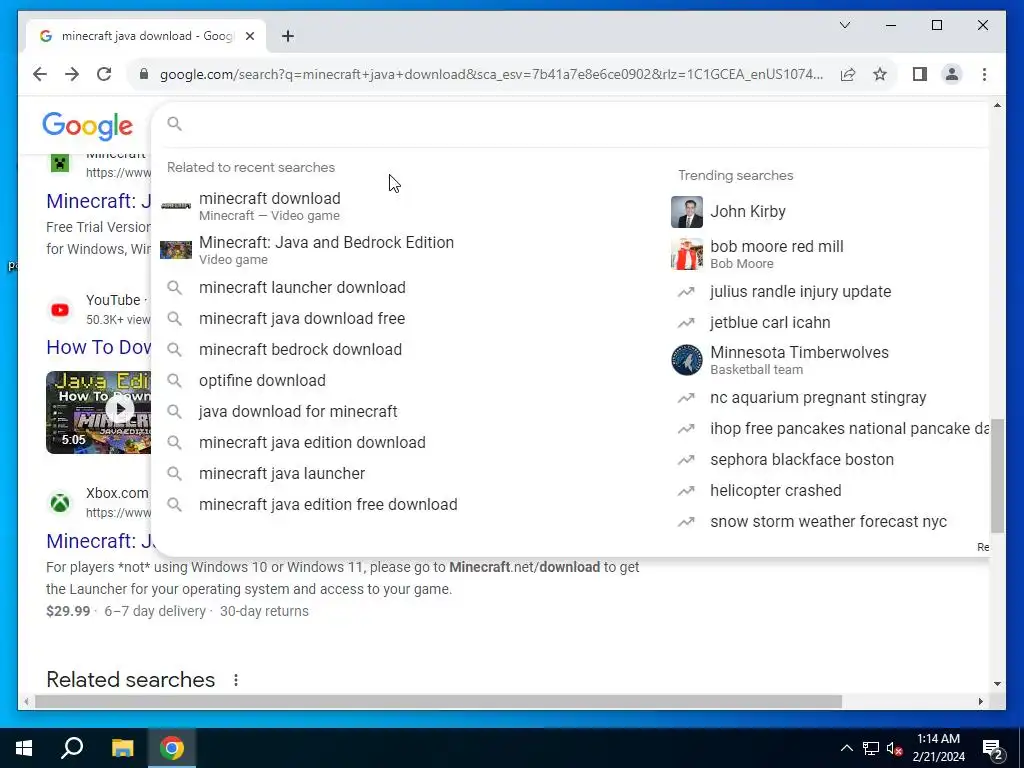
Task: Open trending 'snow storm weather forecast nyc'
Action: pos(829,522)
